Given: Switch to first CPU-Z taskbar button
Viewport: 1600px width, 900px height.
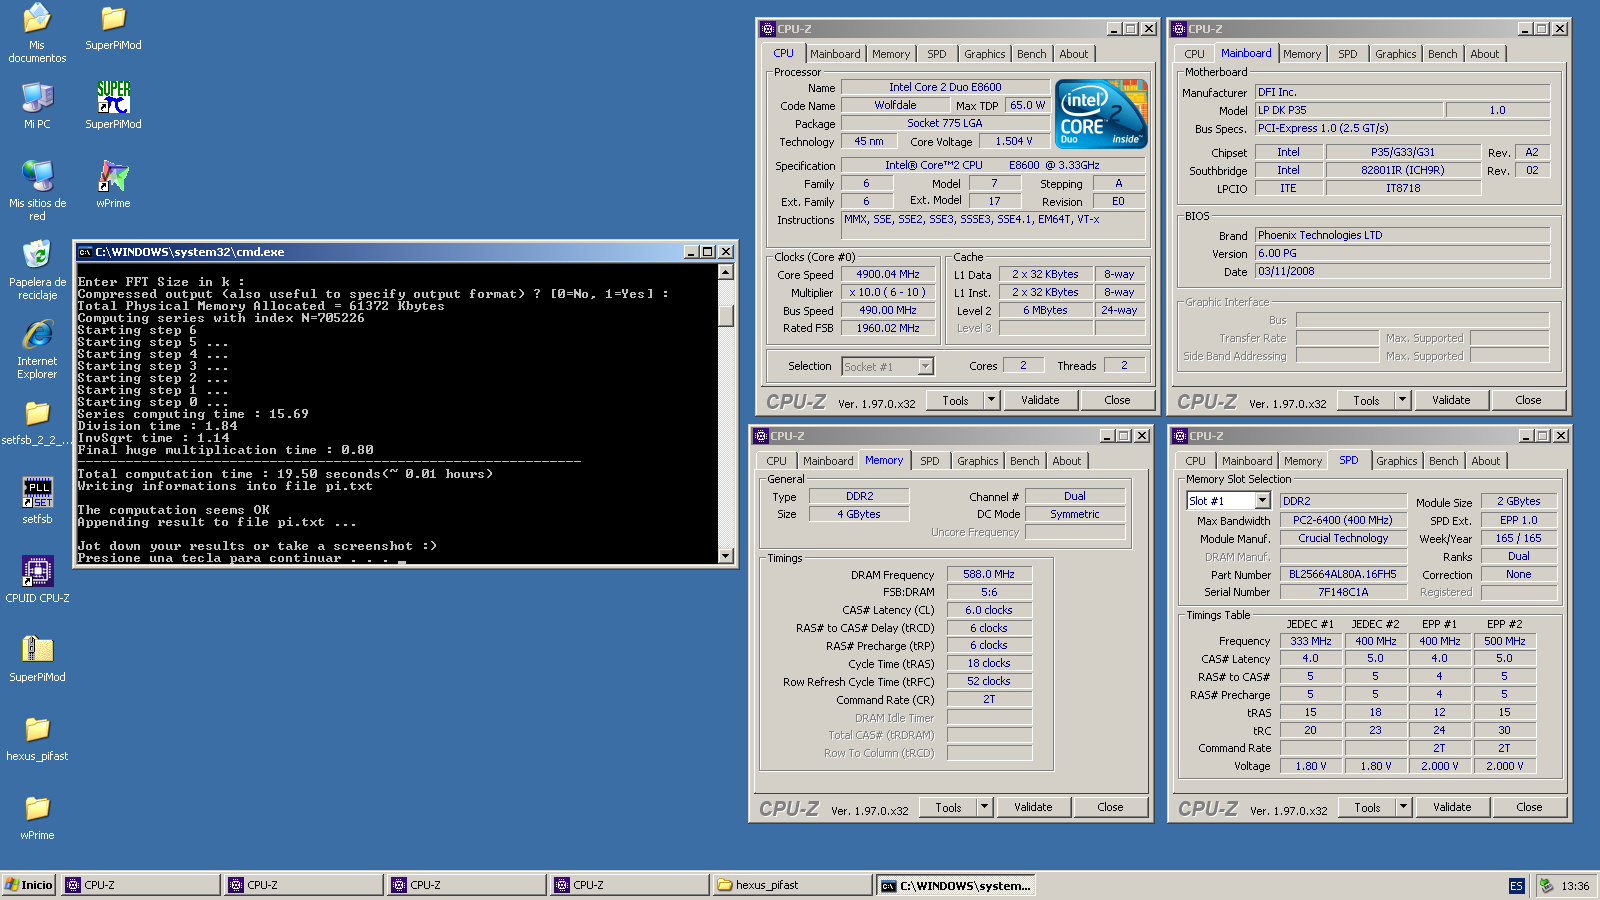Looking at the screenshot, I should (x=140, y=885).
